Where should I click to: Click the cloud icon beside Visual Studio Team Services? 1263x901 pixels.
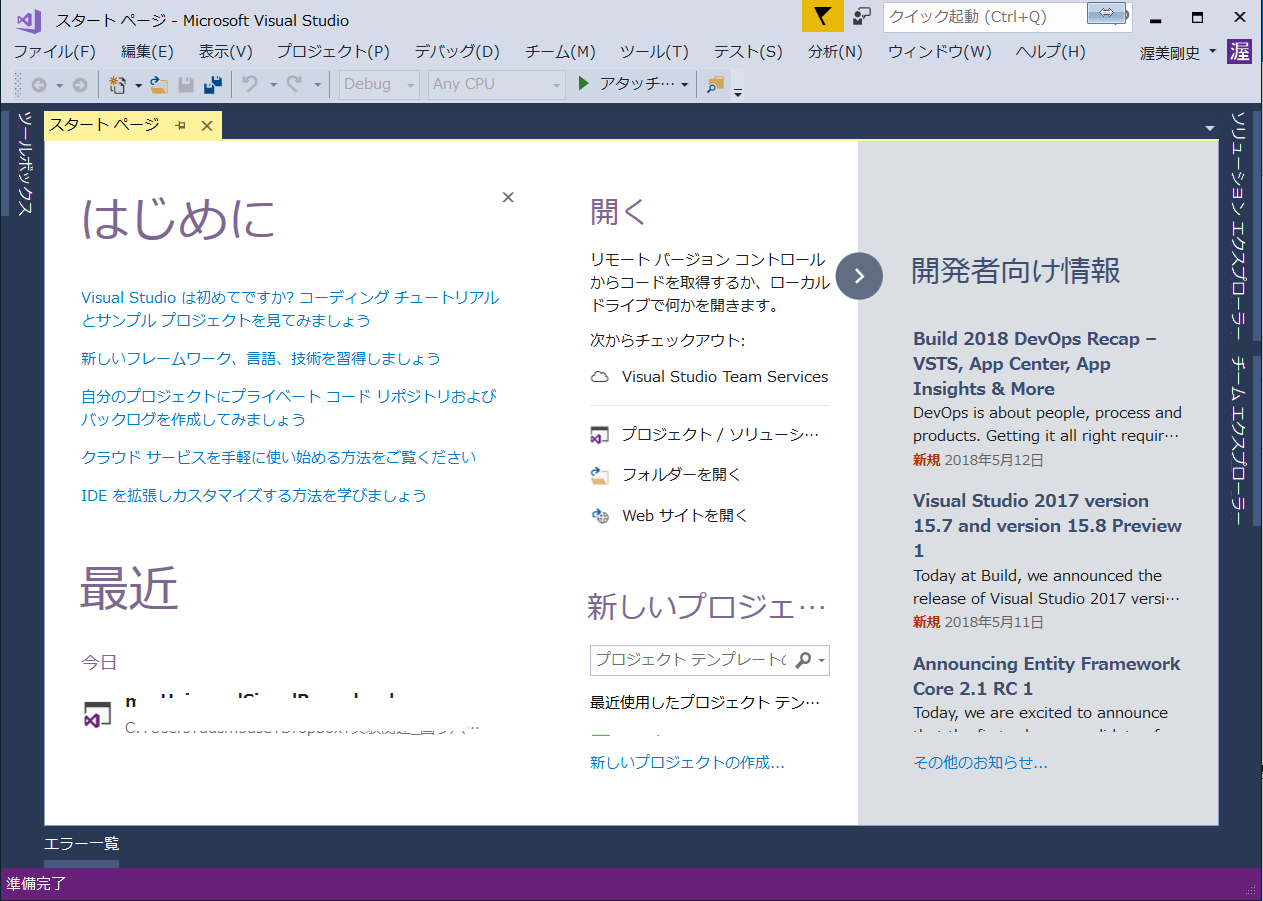(x=600, y=377)
